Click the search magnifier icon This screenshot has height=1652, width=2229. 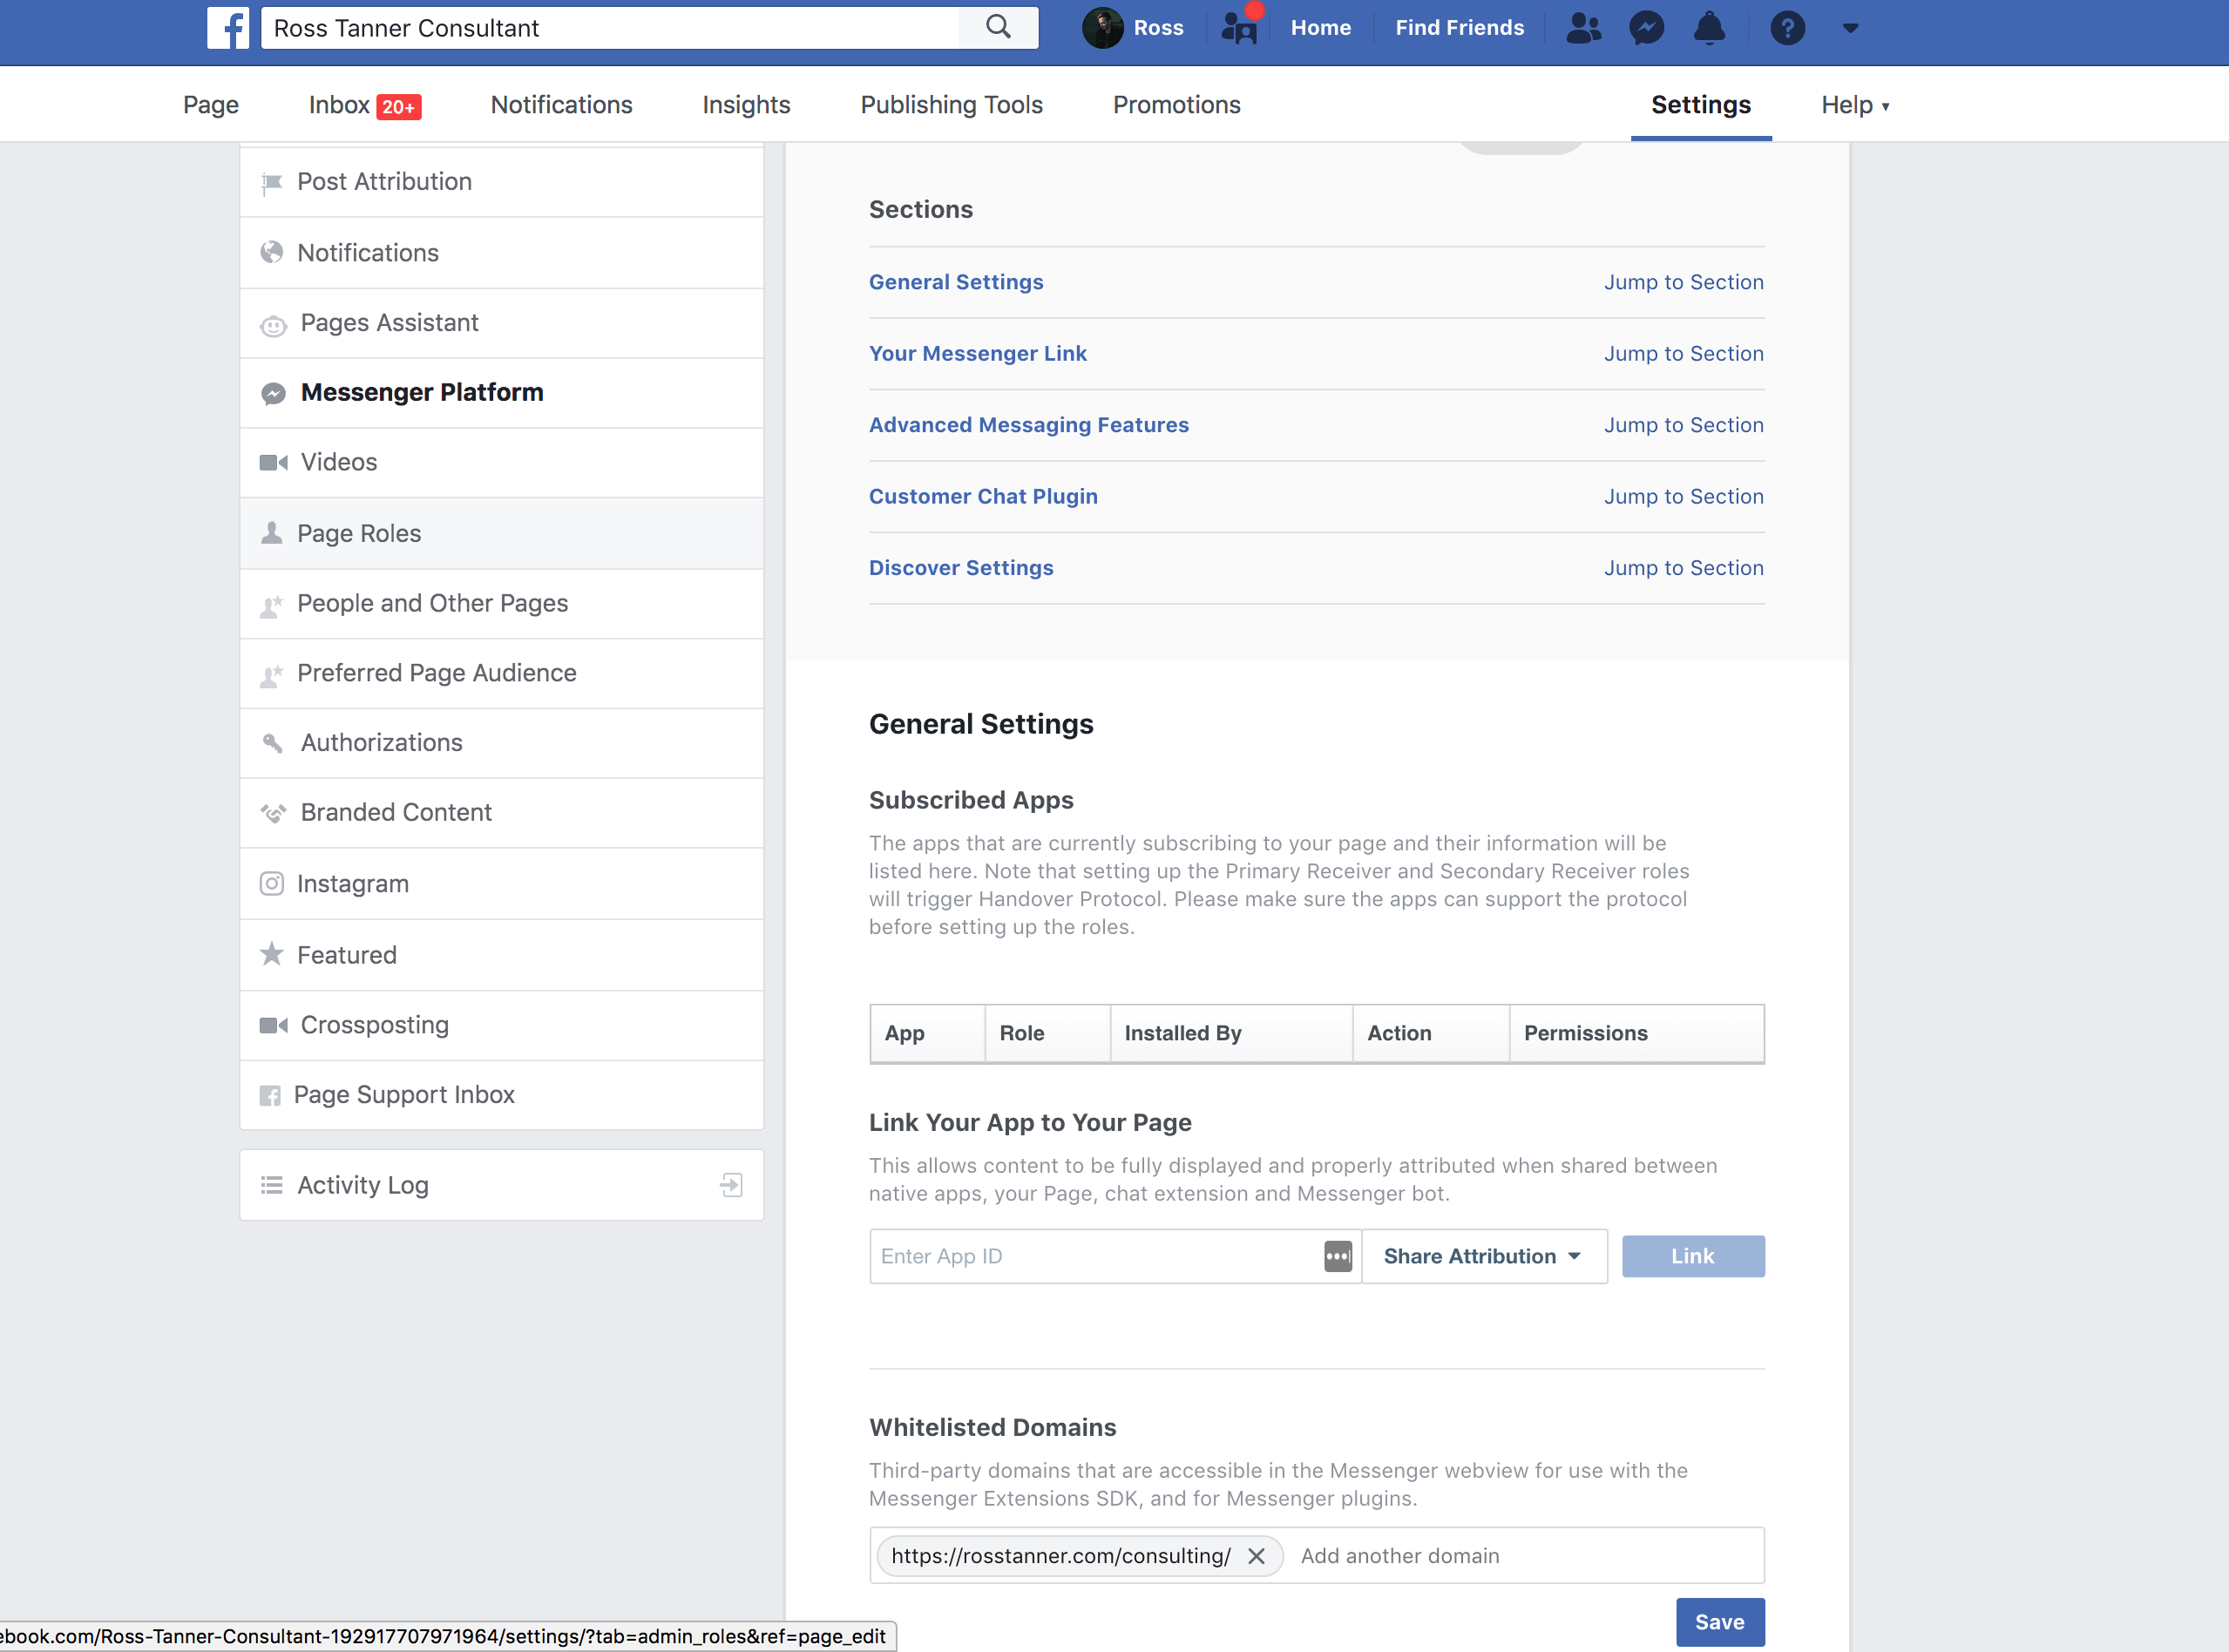pyautogui.click(x=997, y=27)
